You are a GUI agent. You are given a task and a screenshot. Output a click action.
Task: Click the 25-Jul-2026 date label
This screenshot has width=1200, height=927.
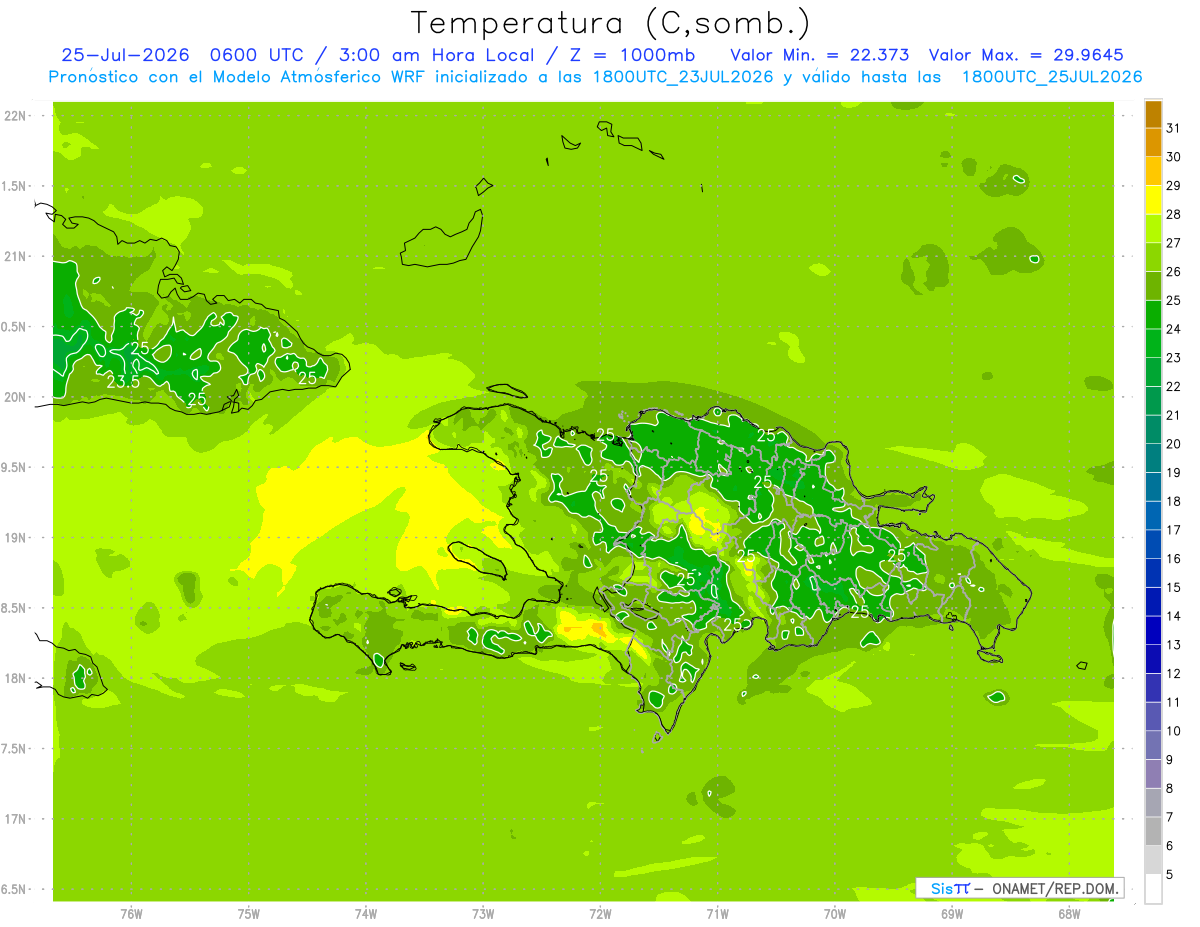[125, 55]
